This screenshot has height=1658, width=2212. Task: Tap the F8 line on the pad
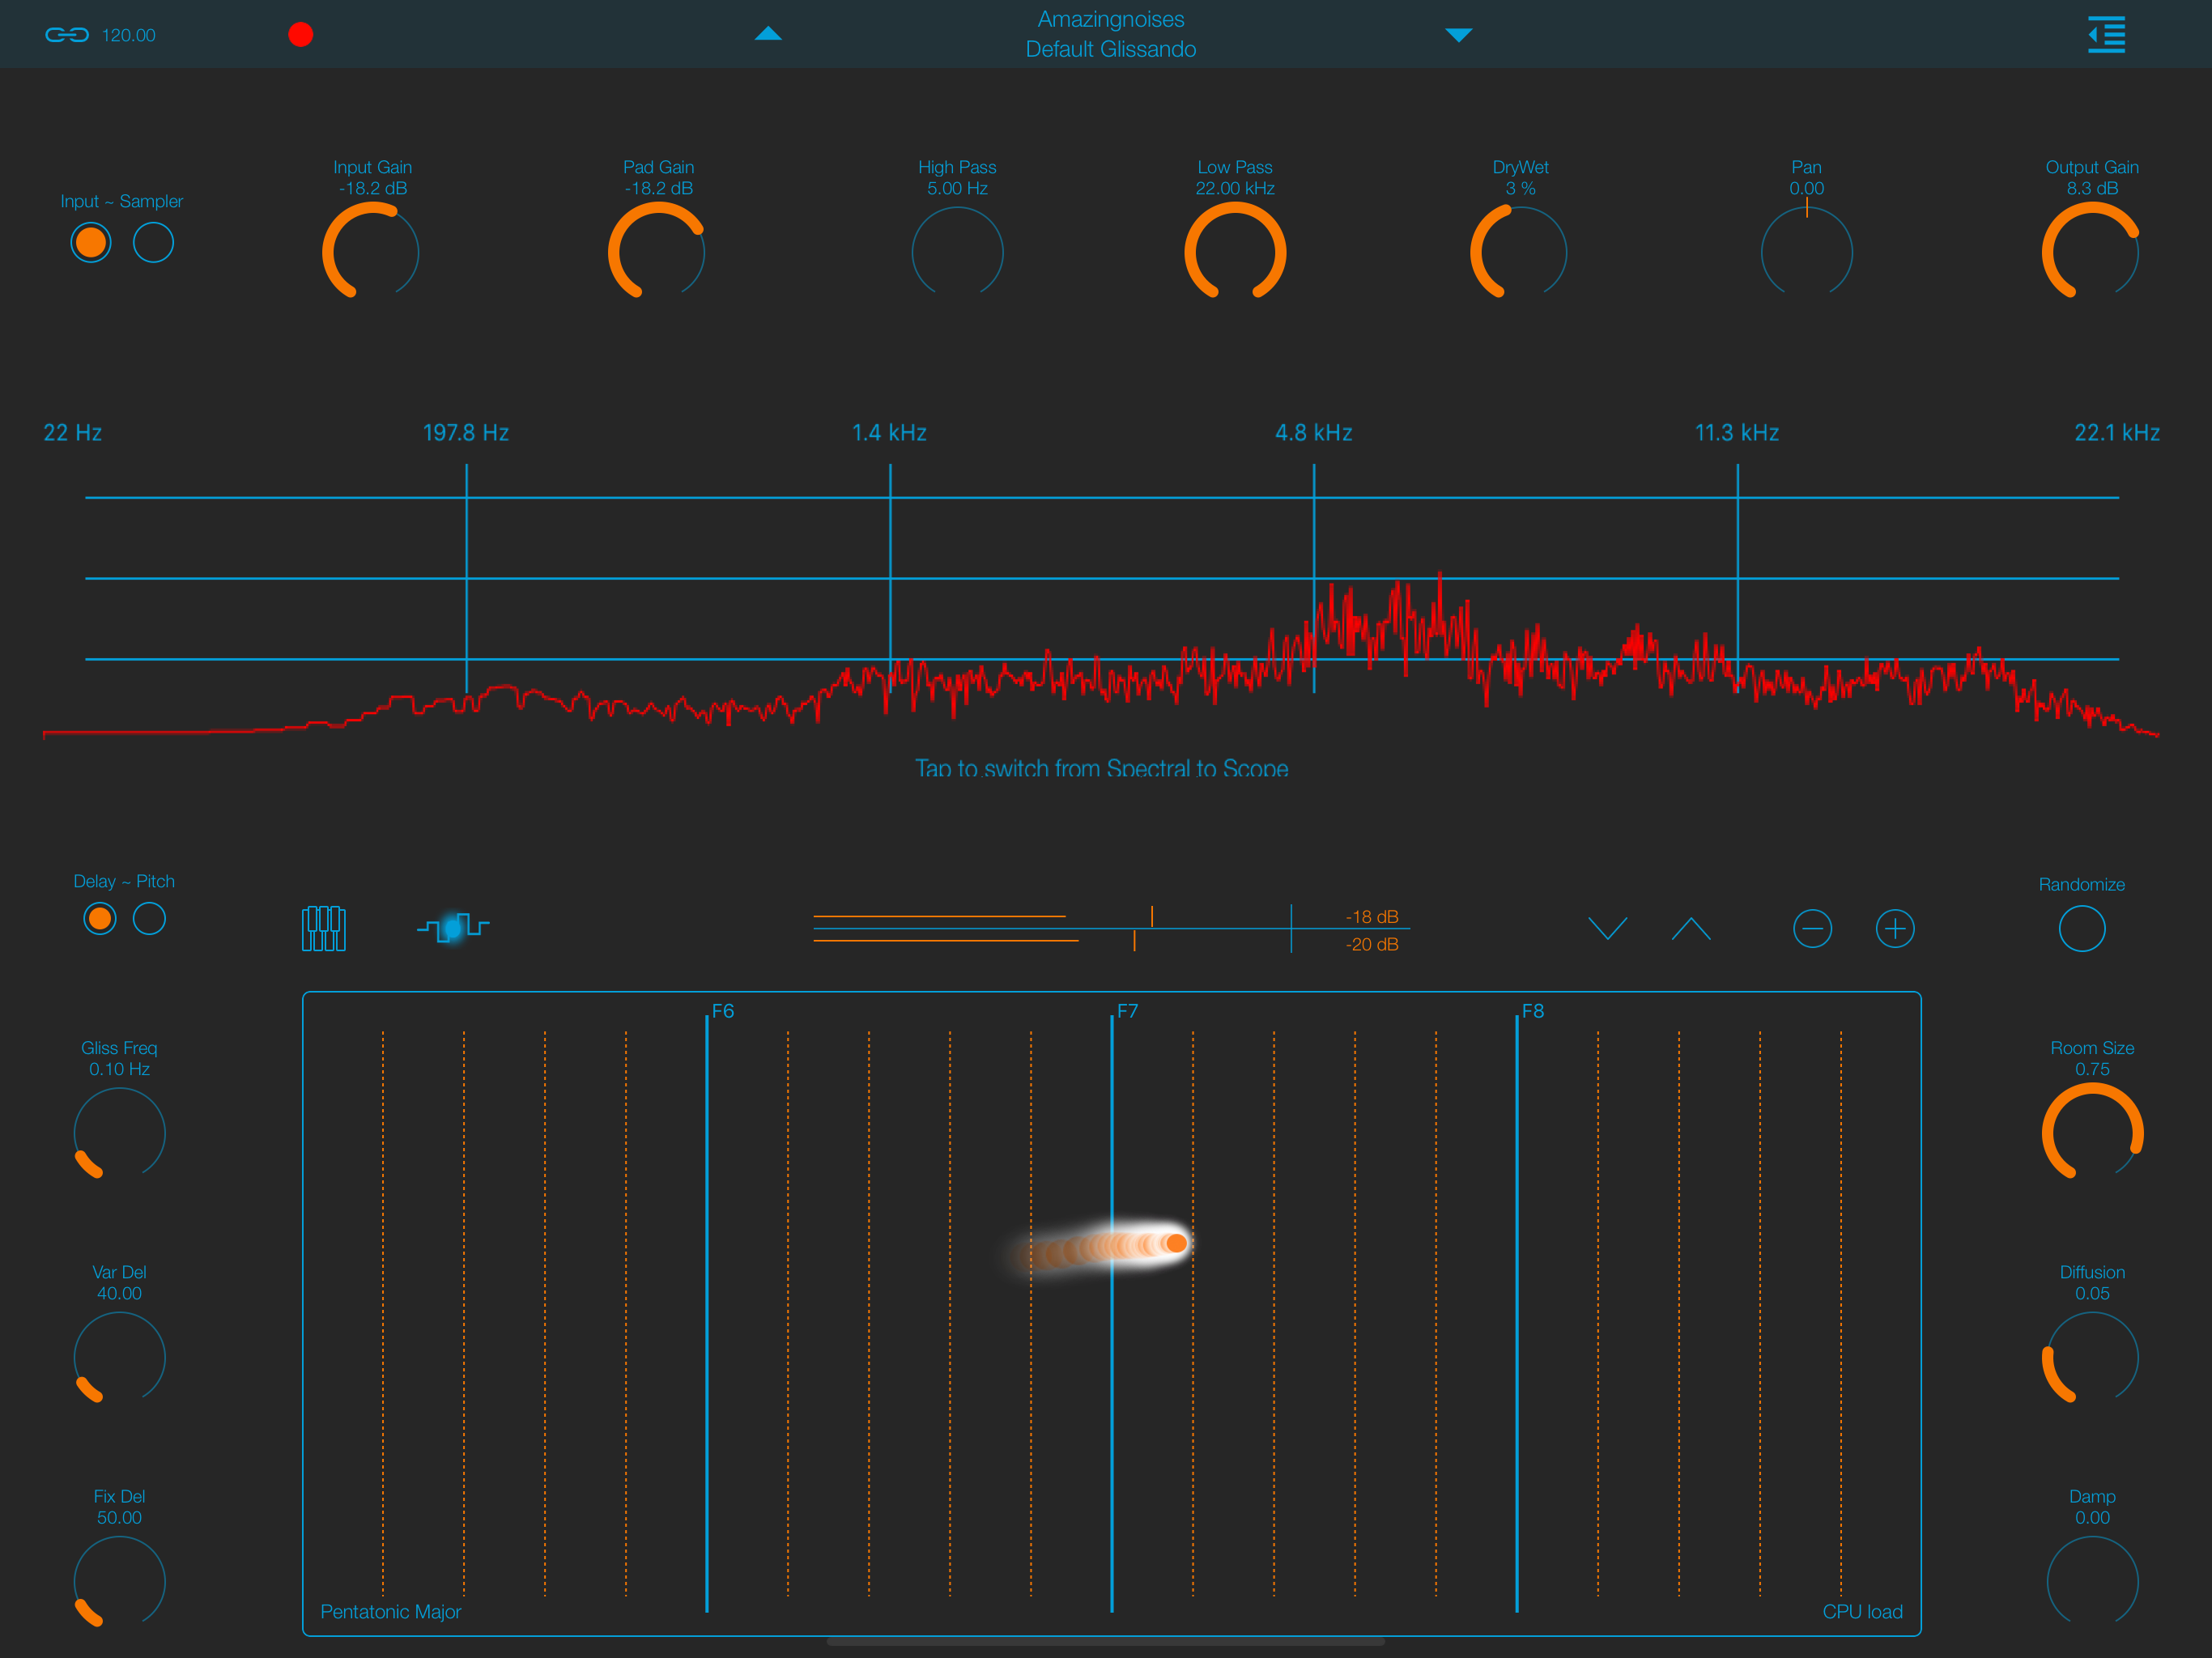pos(1517,1312)
